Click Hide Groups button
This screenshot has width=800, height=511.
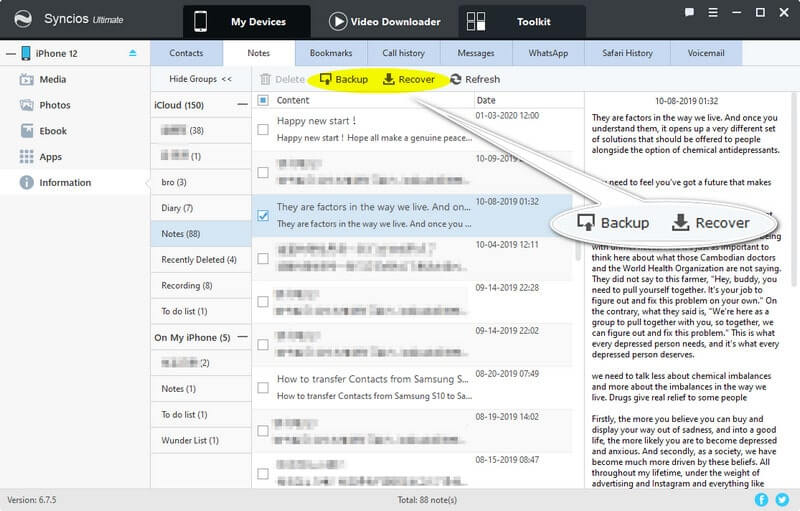201,79
